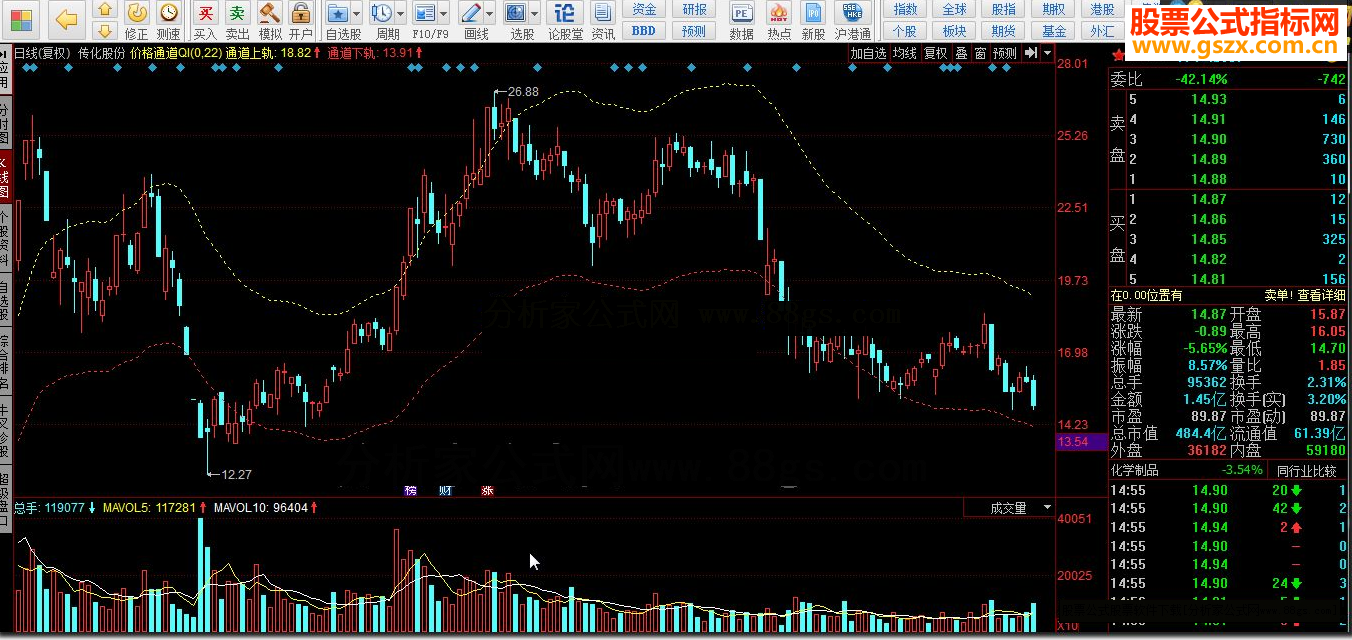
Task: Toggle 均线 moving average display
Action: 904,53
